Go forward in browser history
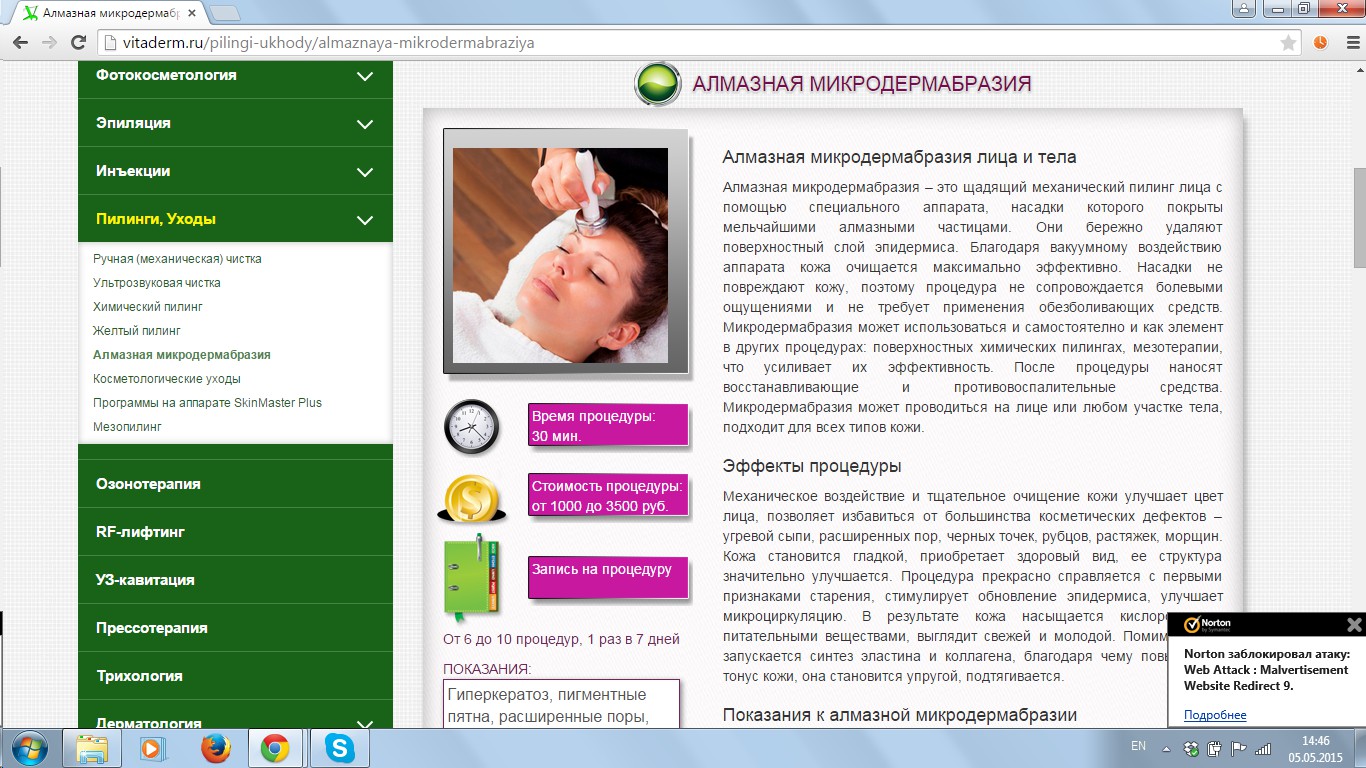1366x768 pixels. click(x=49, y=43)
